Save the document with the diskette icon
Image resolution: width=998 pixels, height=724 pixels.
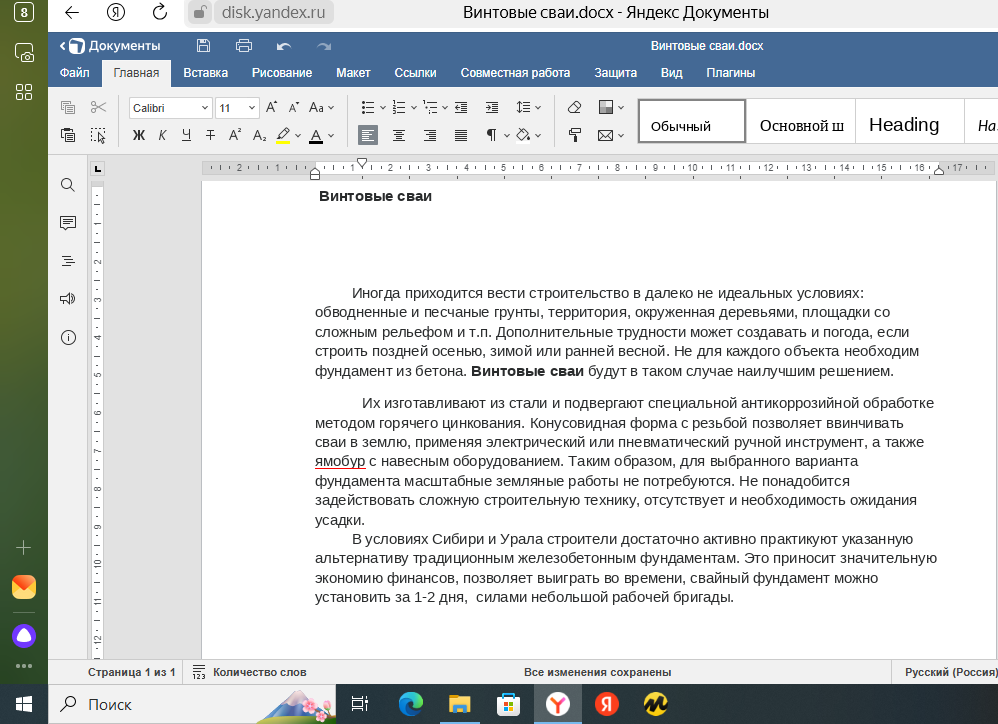pyautogui.click(x=203, y=46)
